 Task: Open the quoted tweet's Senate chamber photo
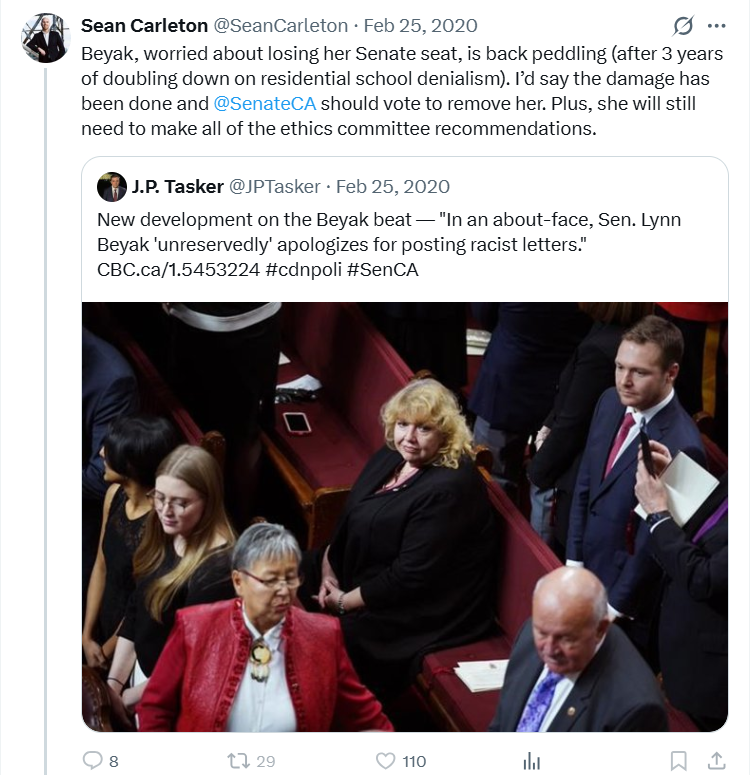[x=404, y=516]
